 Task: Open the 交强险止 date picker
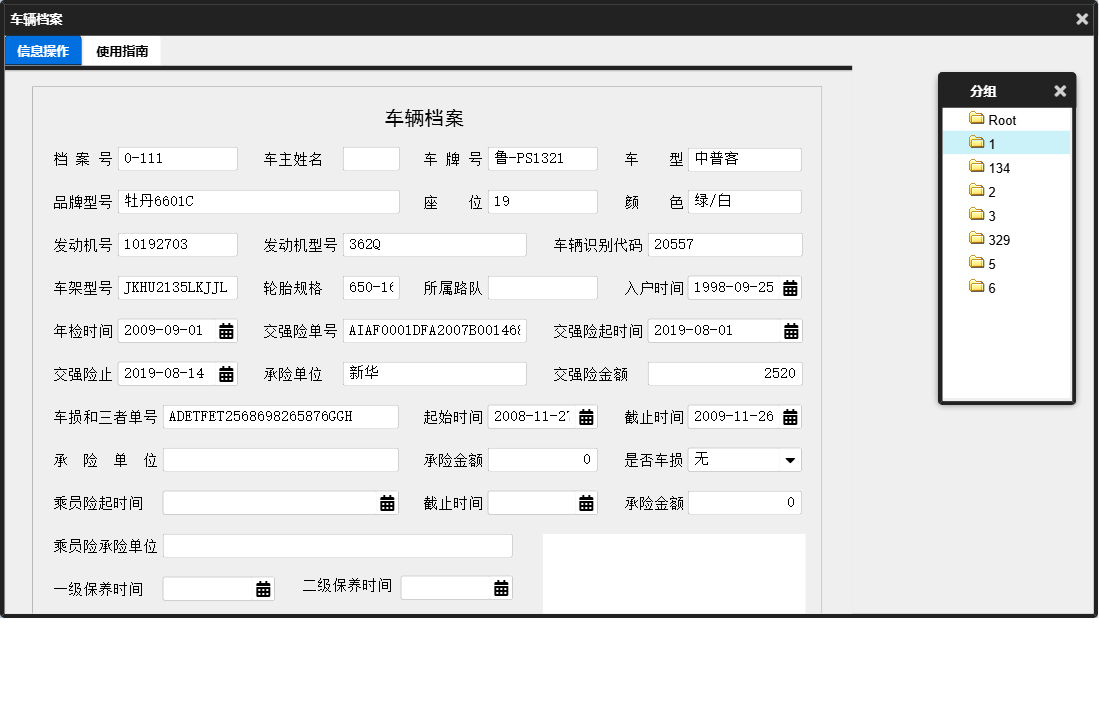click(227, 373)
